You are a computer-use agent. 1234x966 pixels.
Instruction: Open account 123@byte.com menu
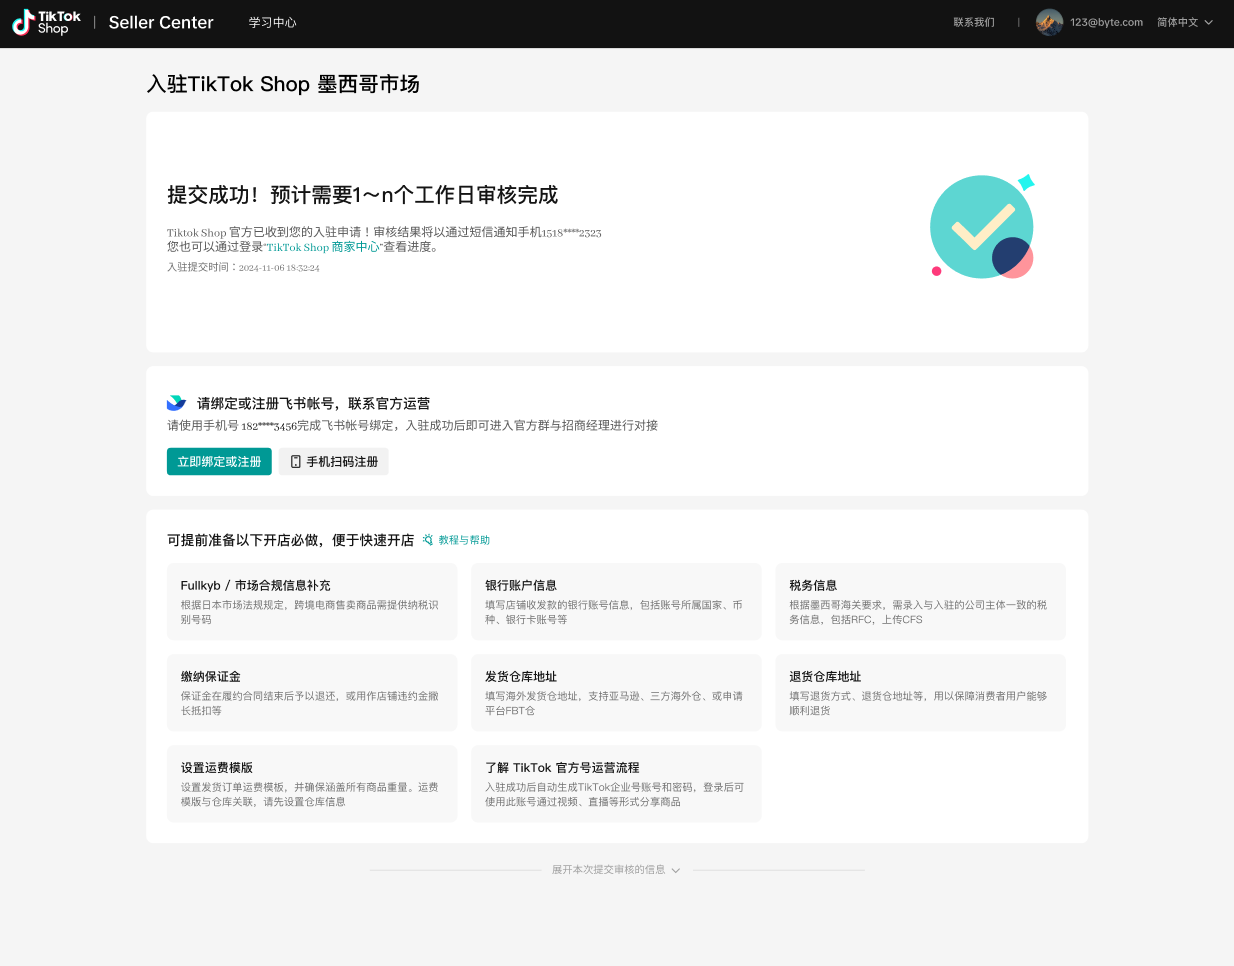click(1106, 22)
